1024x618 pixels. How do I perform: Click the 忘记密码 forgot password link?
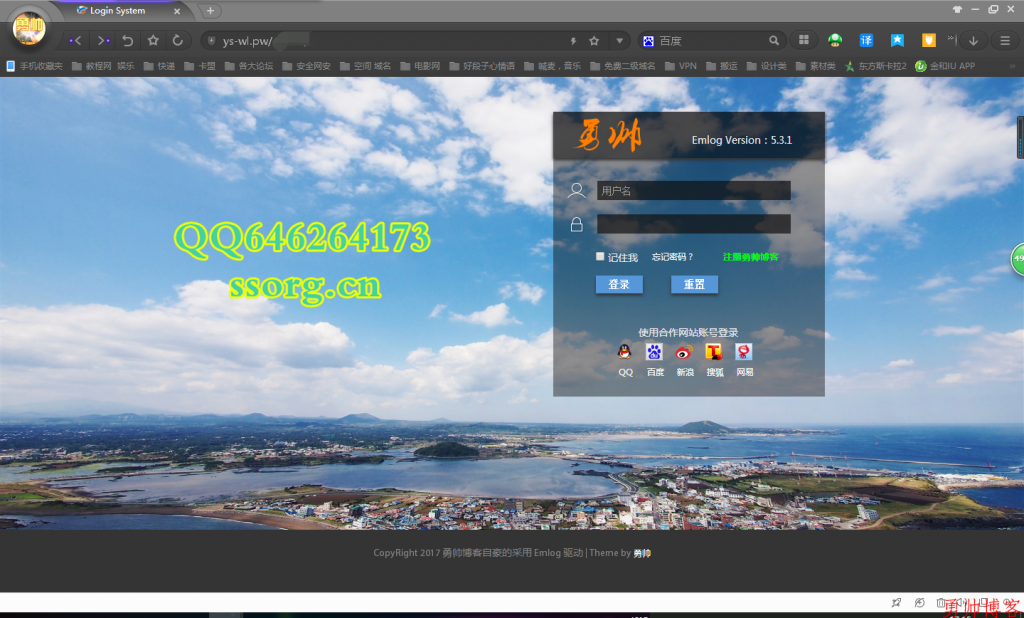672,257
